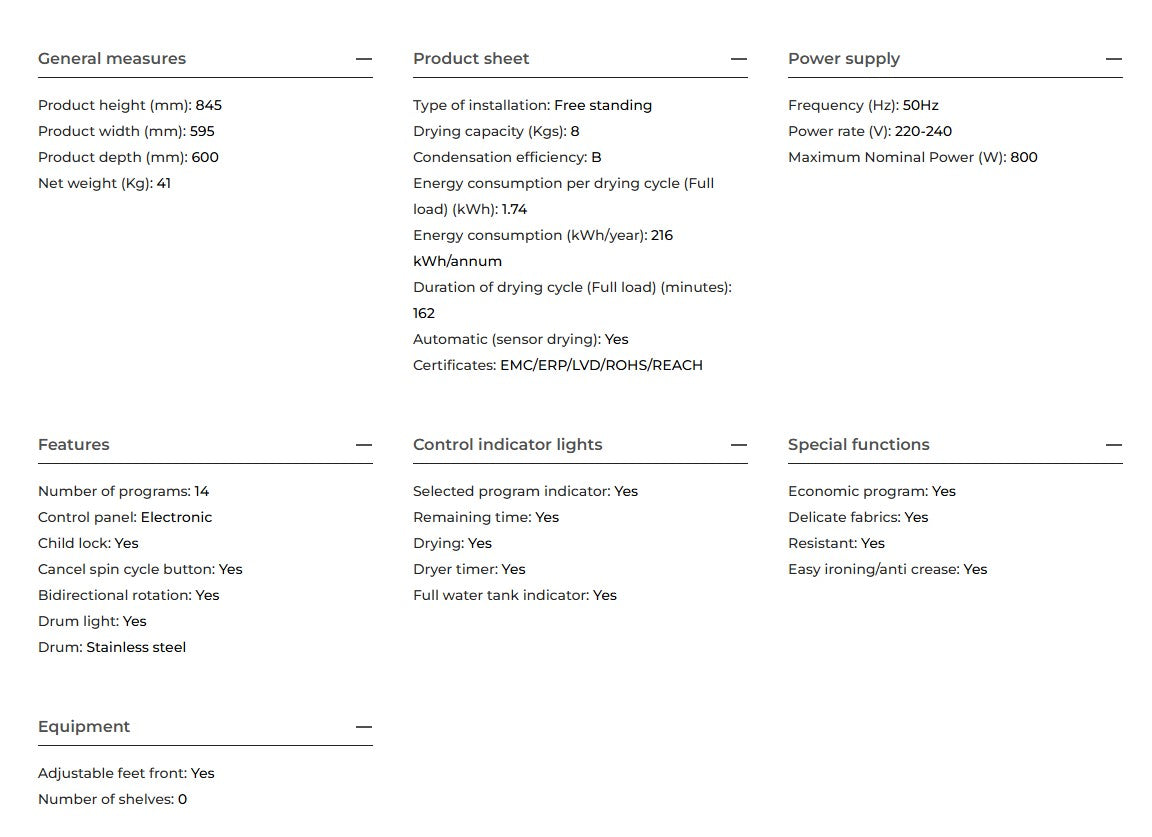
Task: Collapse the Product sheet section minus icon
Action: point(739,59)
